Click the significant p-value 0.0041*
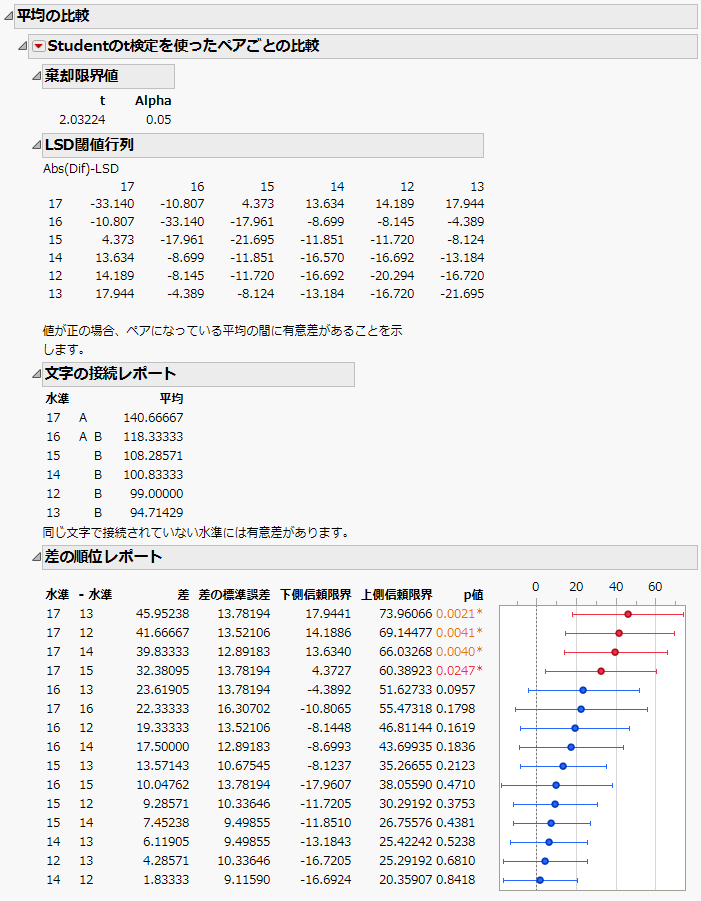Screen dimensions: 701x901 pyautogui.click(x=459, y=633)
